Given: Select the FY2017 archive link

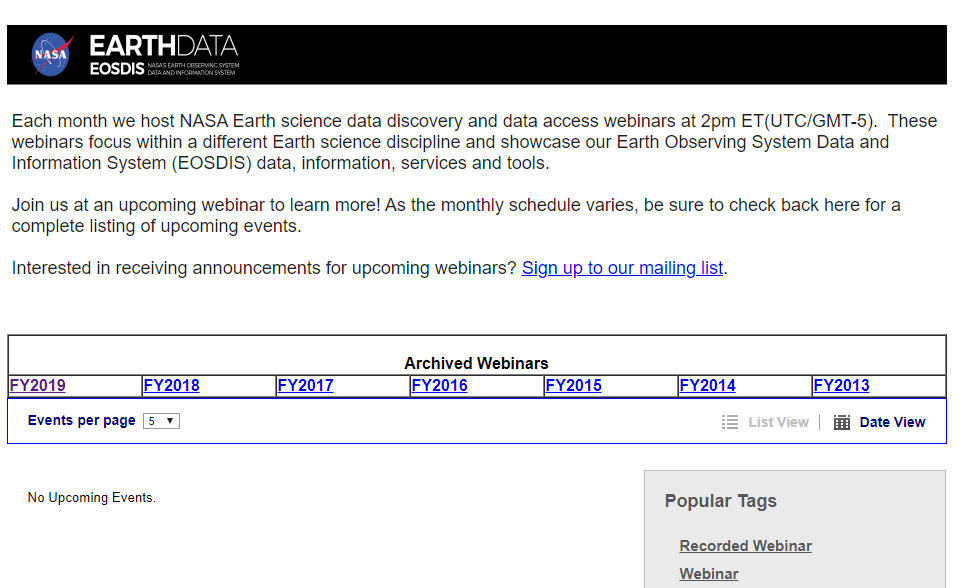Looking at the screenshot, I should pos(306,386).
